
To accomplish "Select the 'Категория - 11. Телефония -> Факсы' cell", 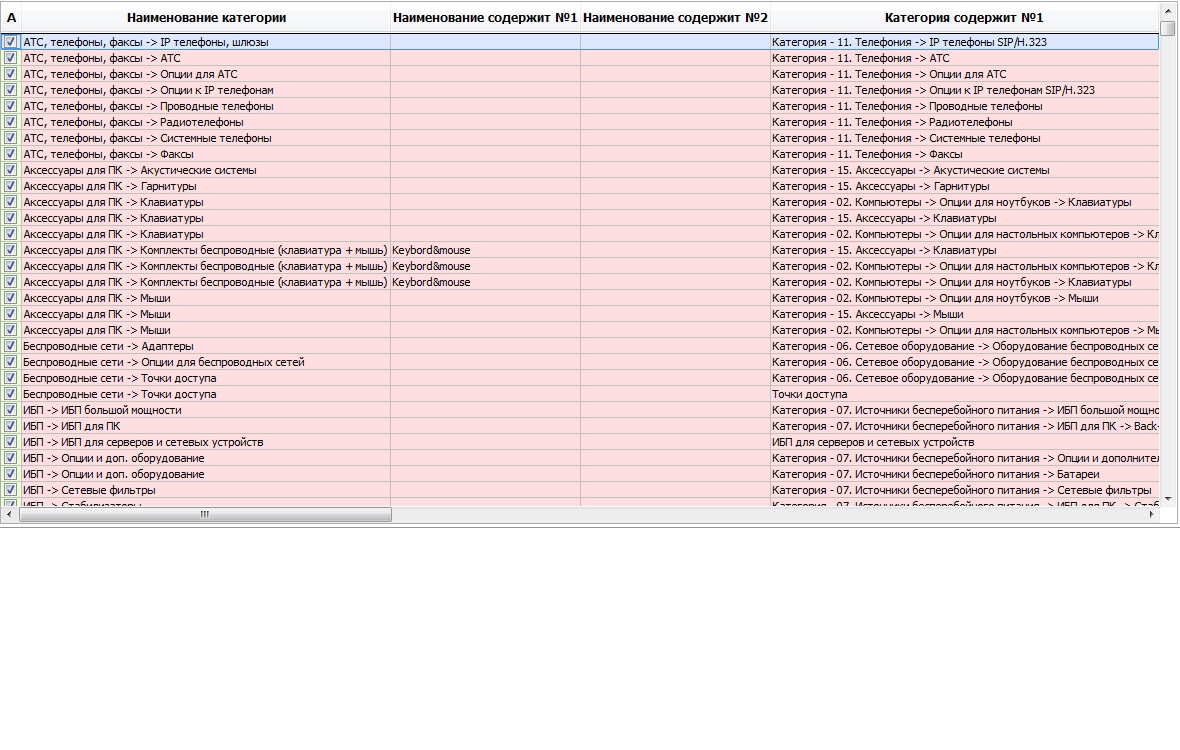I will tap(964, 154).
